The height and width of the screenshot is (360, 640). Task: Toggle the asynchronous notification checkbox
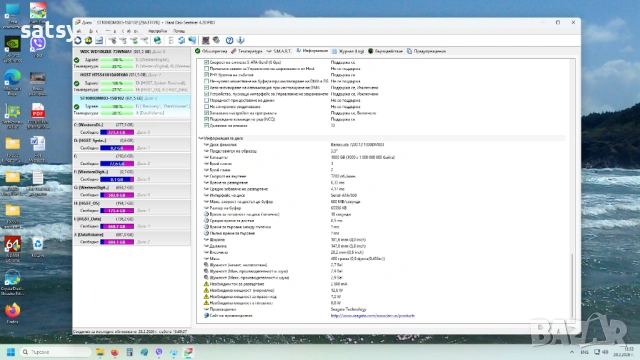point(207,107)
